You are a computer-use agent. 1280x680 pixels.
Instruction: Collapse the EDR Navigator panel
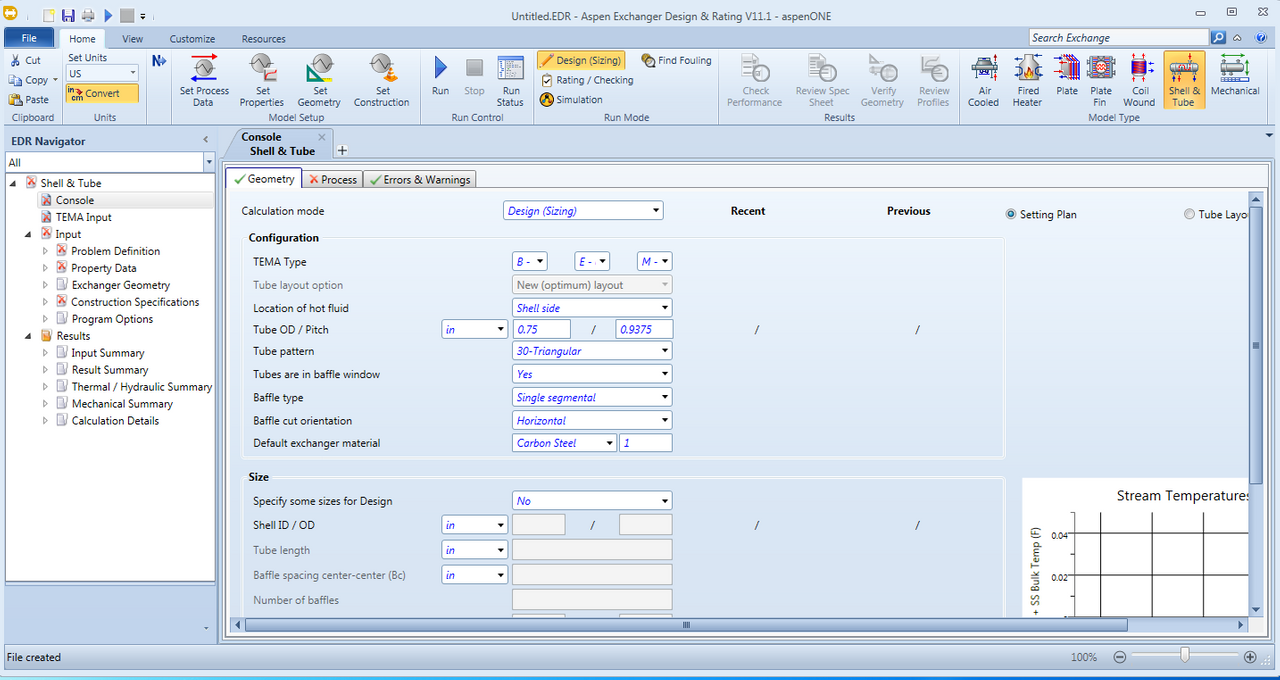tap(205, 141)
